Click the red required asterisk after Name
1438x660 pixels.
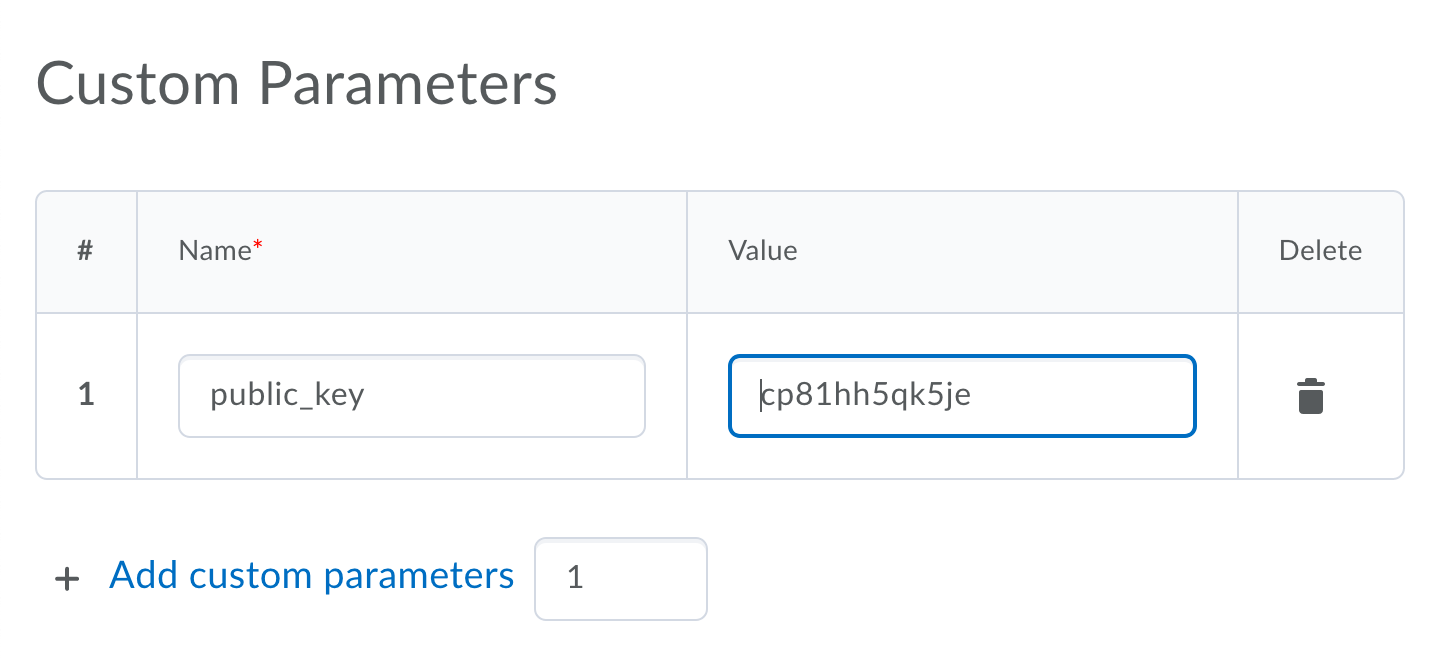pos(256,245)
